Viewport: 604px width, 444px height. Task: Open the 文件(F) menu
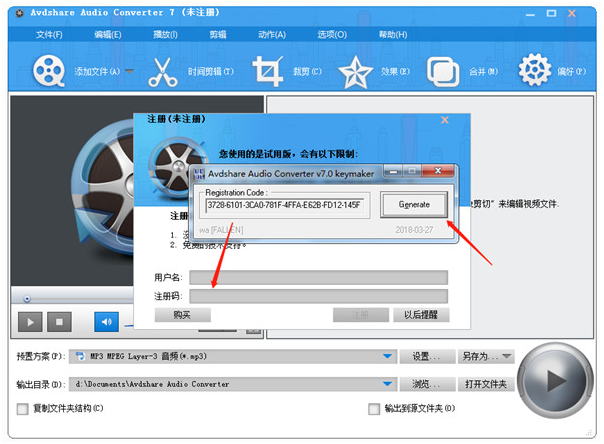tap(49, 35)
